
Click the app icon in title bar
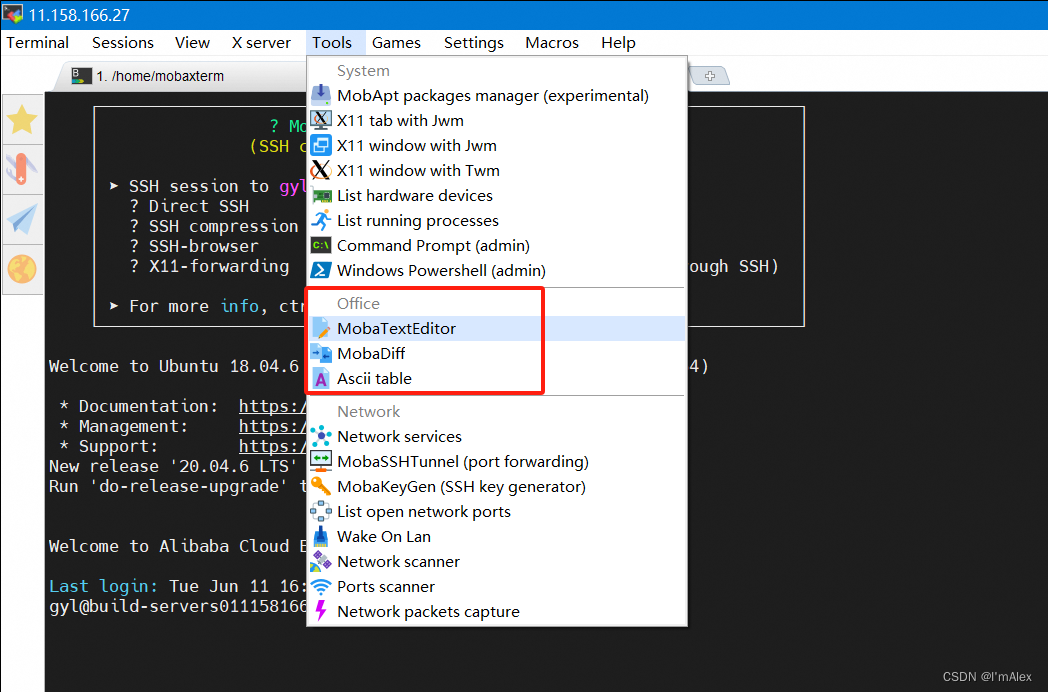pyautogui.click(x=13, y=14)
